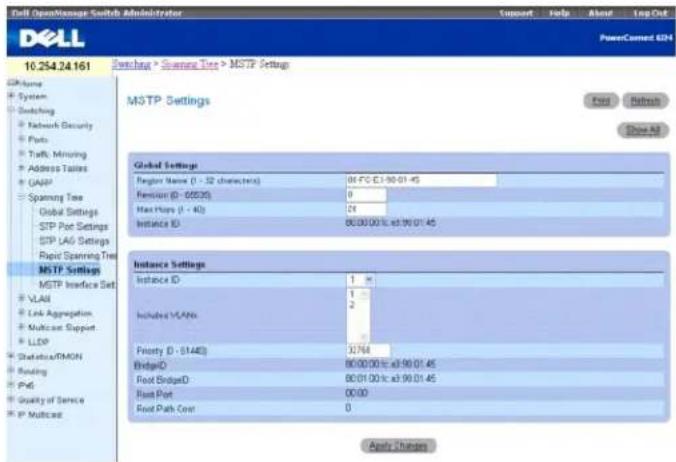
Task: Click the Dell logo
Action: click(x=52, y=38)
